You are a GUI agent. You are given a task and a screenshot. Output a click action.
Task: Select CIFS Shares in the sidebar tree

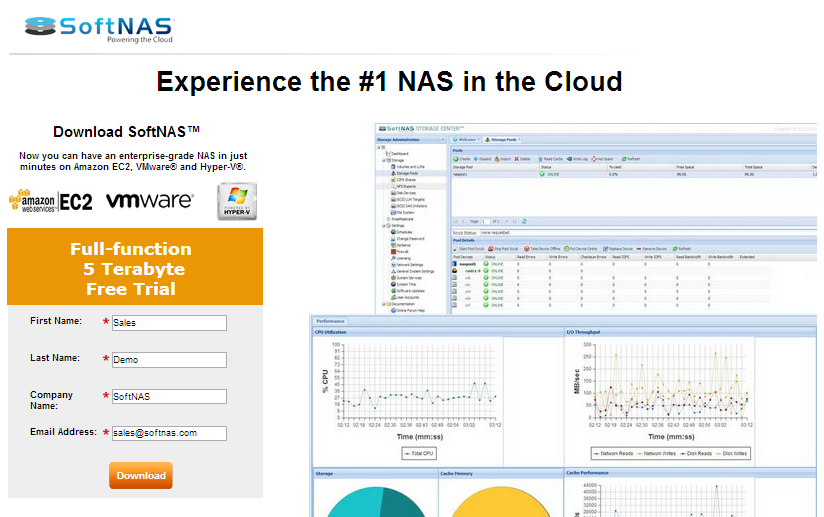(x=404, y=180)
